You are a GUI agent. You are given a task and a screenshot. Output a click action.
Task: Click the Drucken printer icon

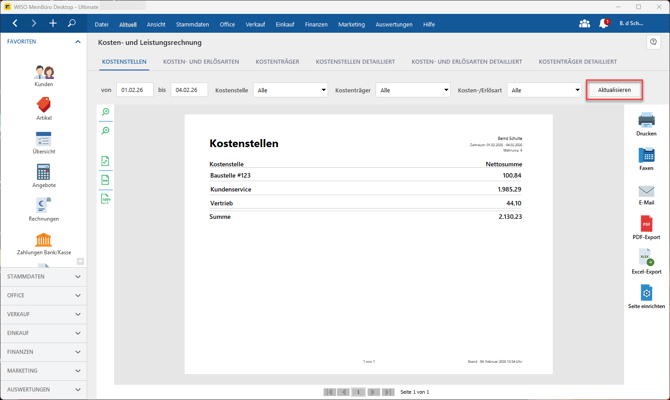tap(646, 124)
